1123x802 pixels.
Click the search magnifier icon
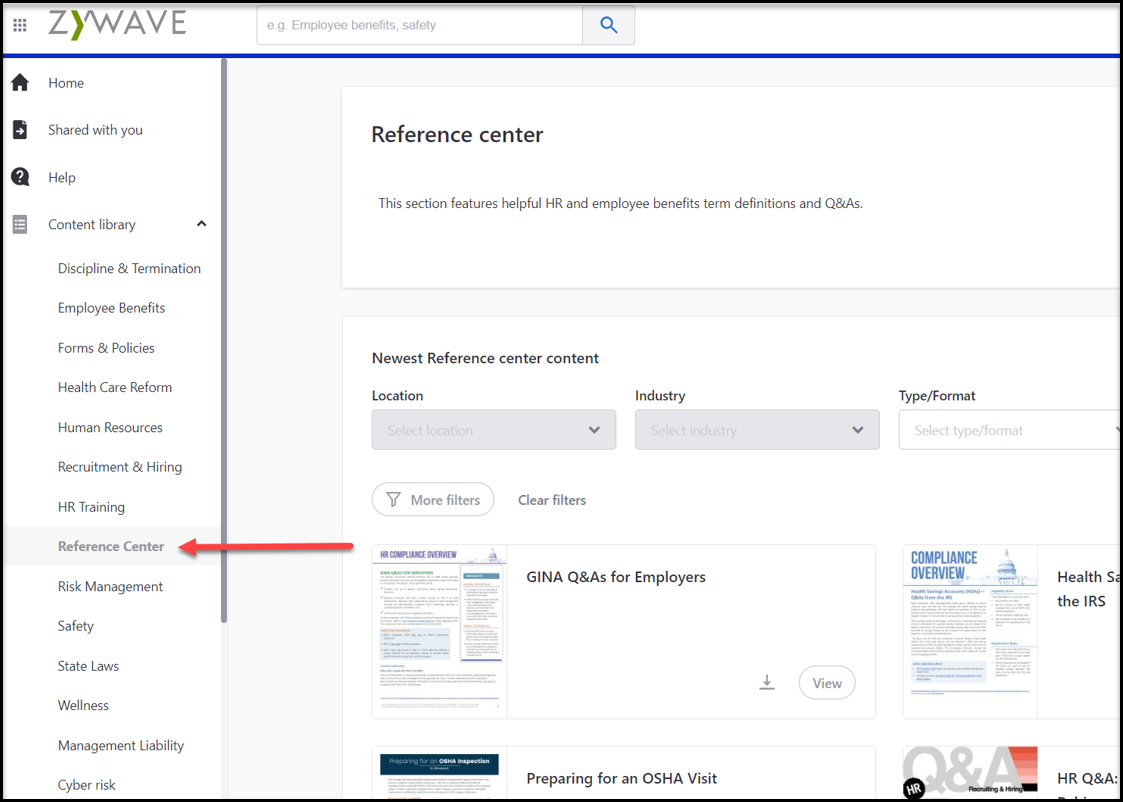pos(608,25)
